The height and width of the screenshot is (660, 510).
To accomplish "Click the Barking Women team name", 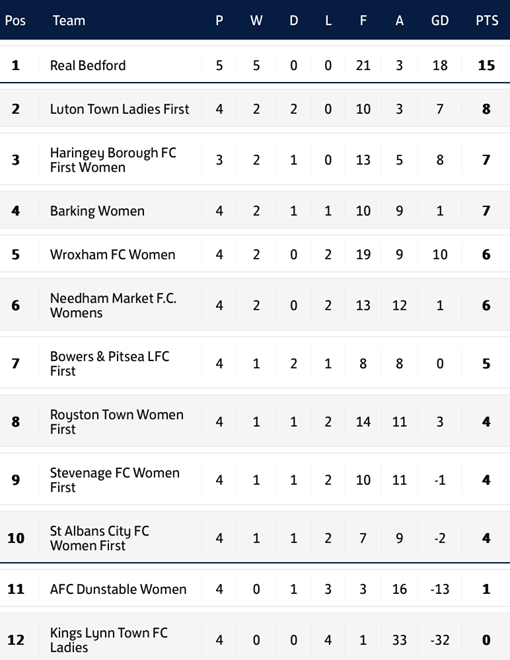I will (97, 211).
